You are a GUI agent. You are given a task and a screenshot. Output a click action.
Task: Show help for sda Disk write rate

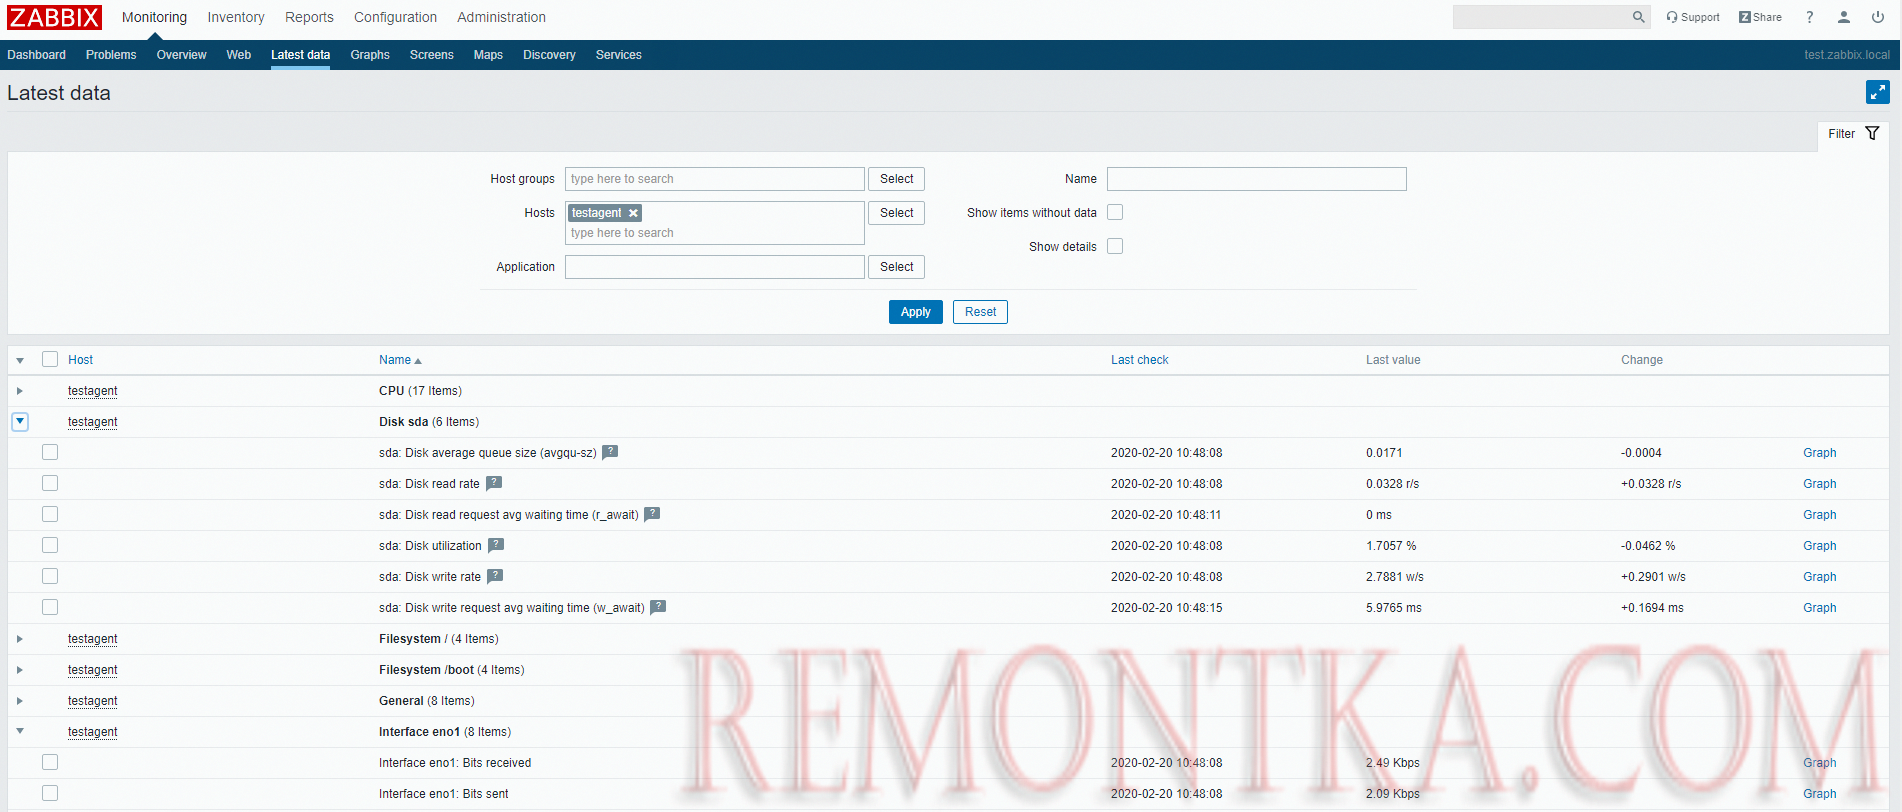[495, 576]
